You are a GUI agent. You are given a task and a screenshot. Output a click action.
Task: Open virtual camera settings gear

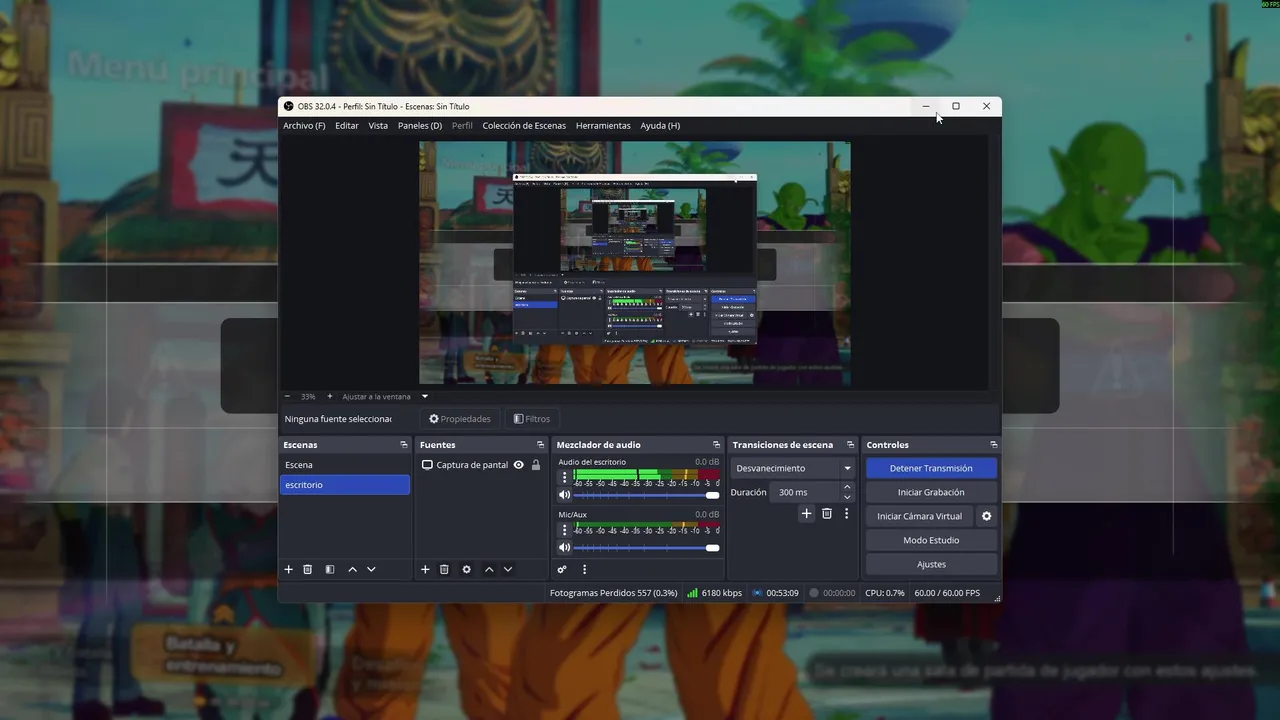pyautogui.click(x=986, y=516)
